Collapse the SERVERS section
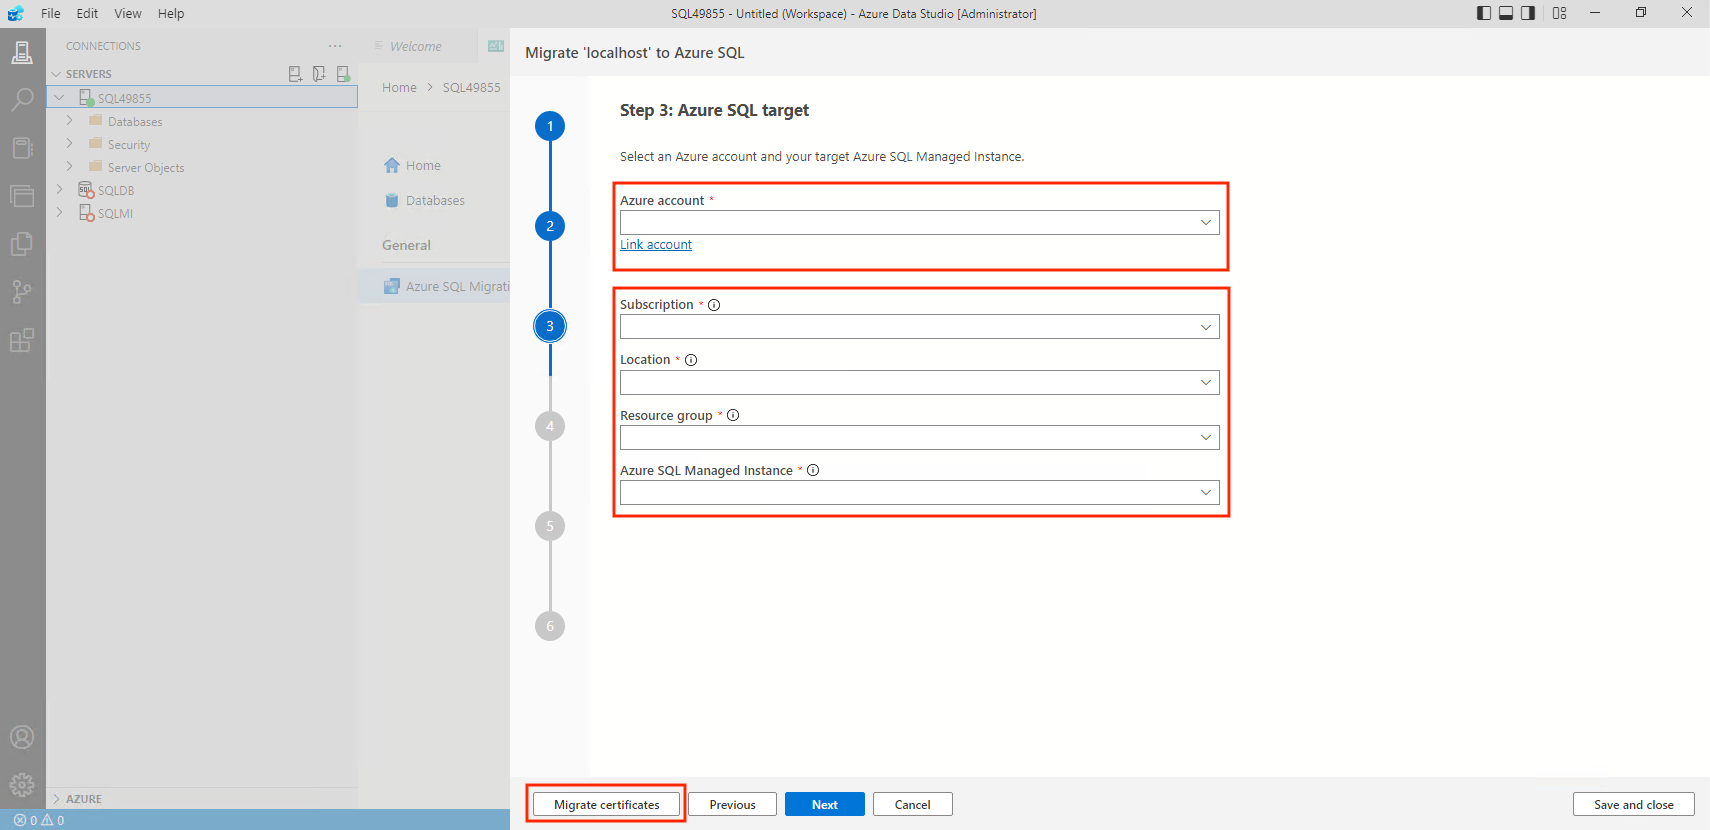The height and width of the screenshot is (830, 1710). tap(57, 74)
